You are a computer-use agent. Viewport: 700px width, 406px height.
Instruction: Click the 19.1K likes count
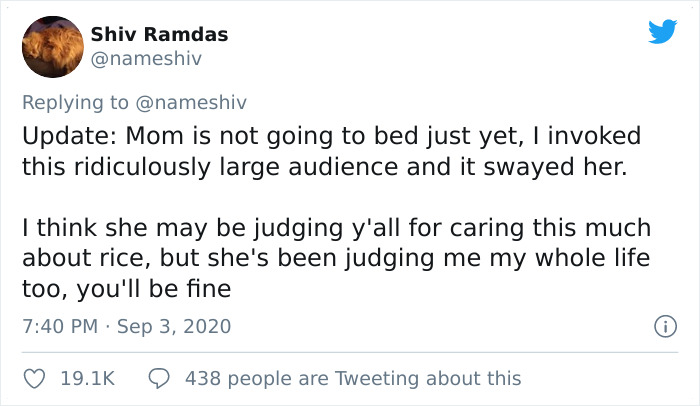click(86, 378)
